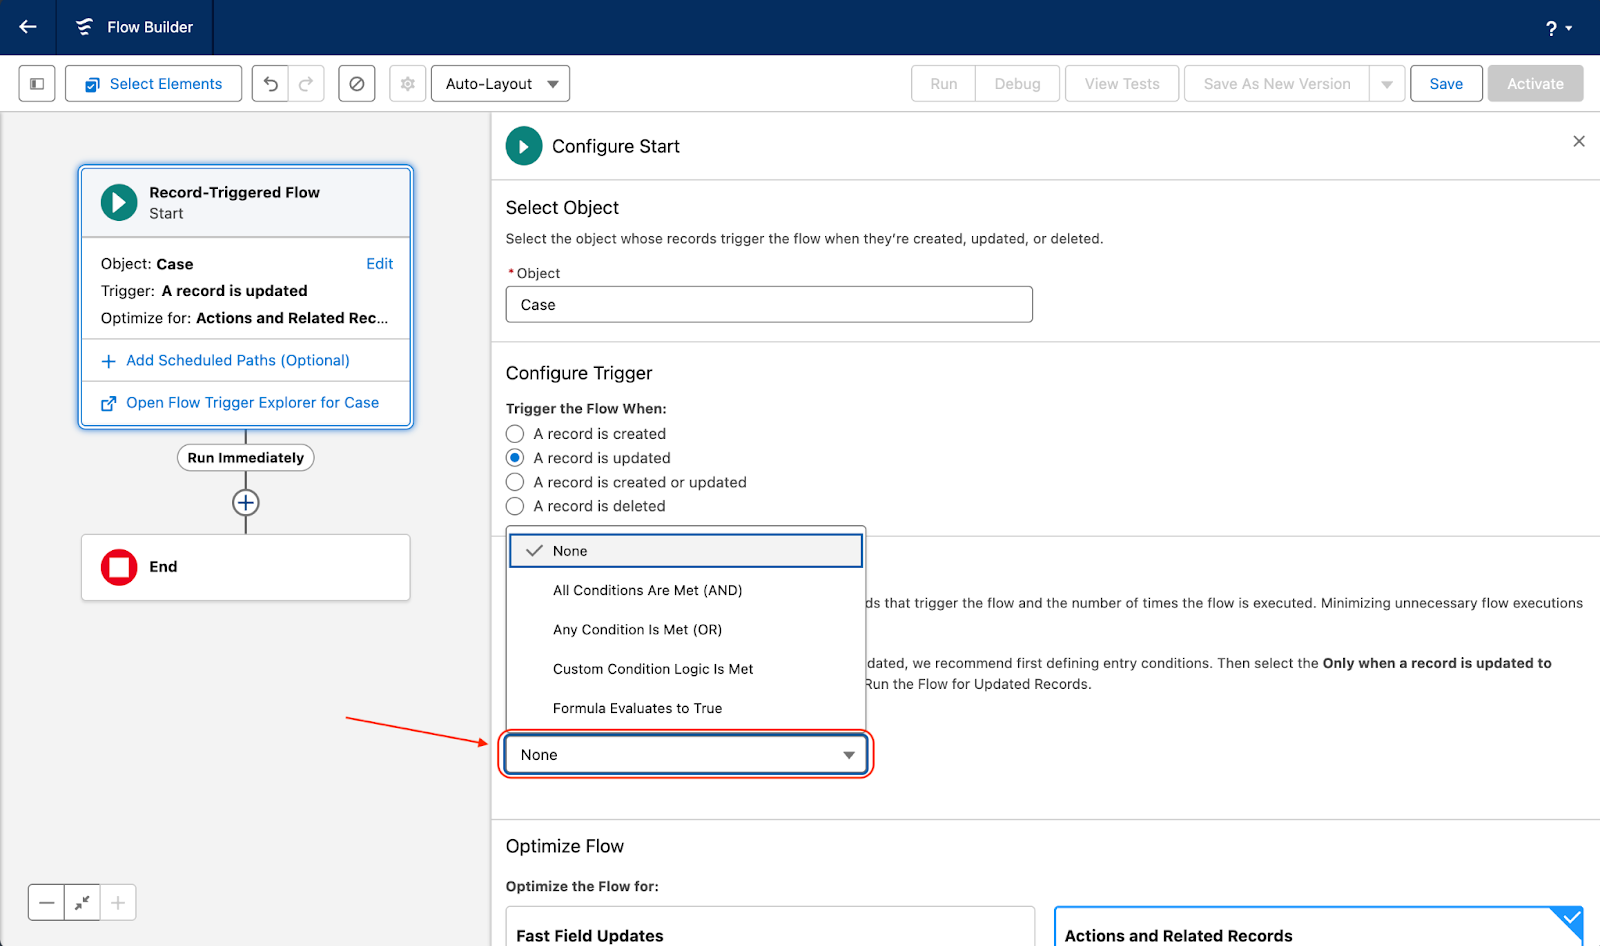Expand the condition requirements None combobox
The image size is (1600, 946).
point(686,755)
